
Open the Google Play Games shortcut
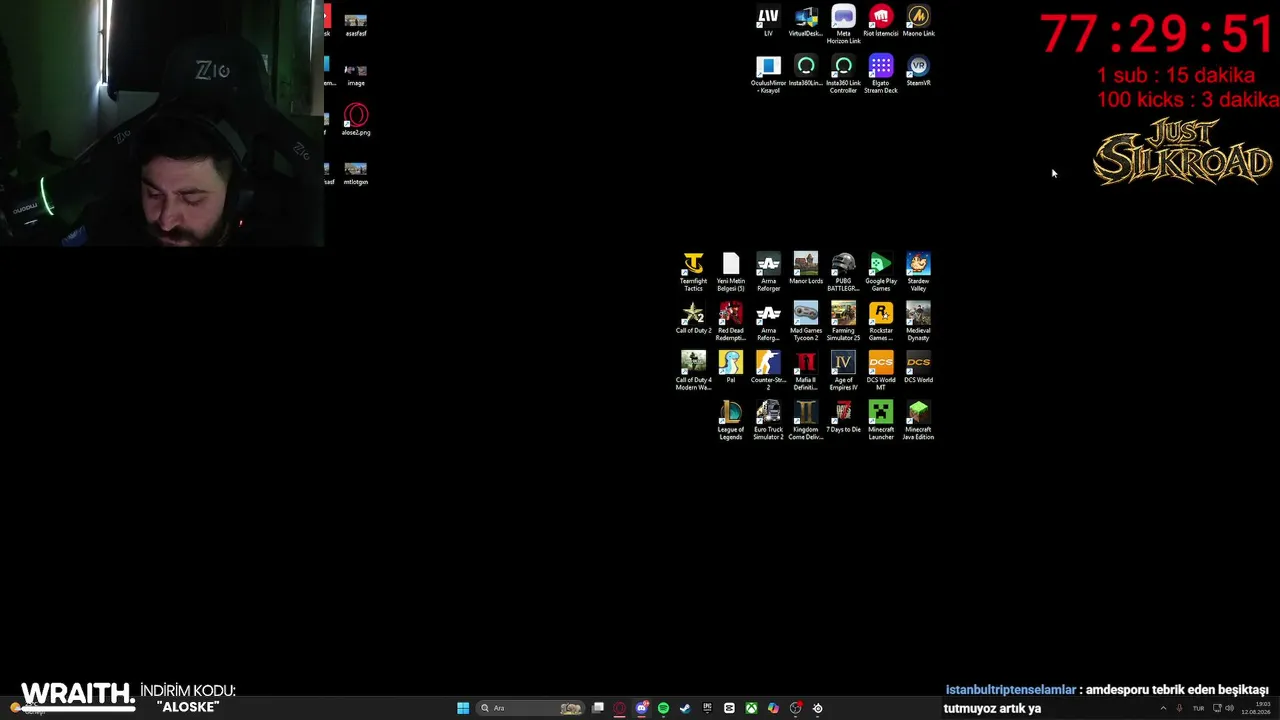pyautogui.click(x=881, y=272)
